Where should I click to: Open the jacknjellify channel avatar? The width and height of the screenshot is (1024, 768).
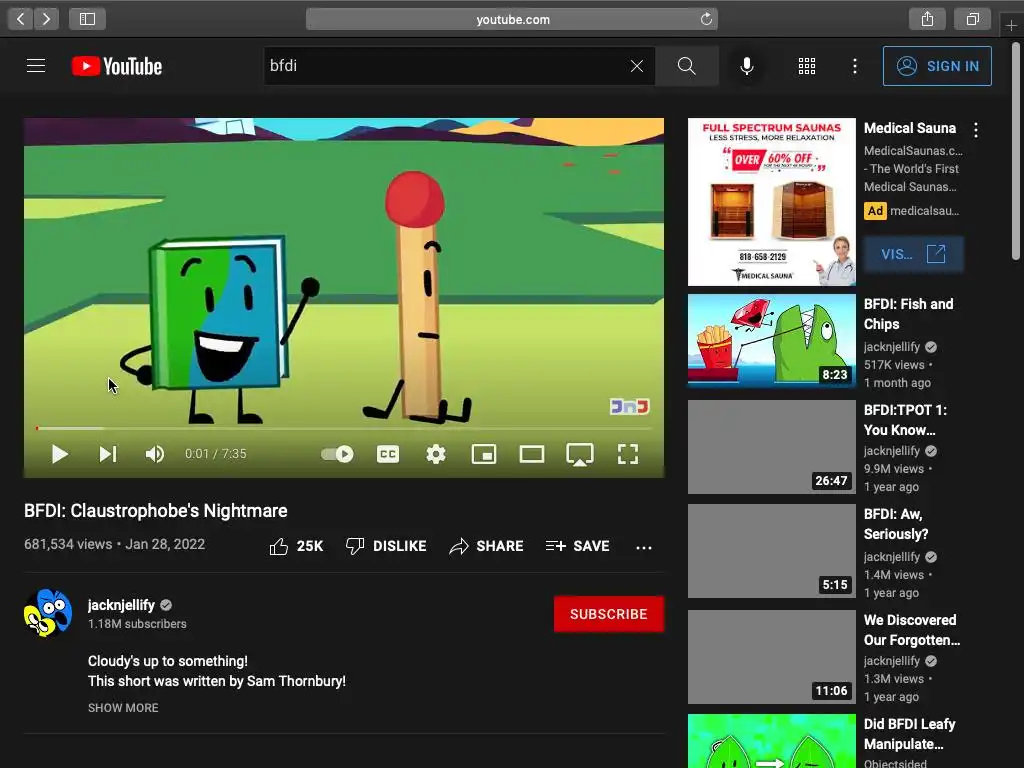[48, 612]
